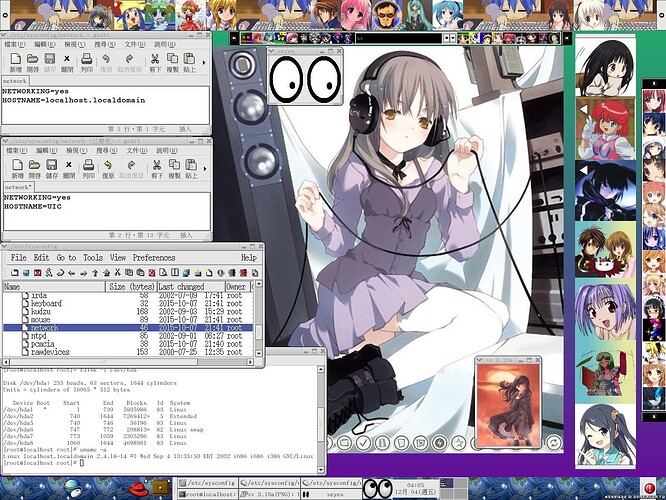Click Open (開啟) in gedit showing HOSTNAME=localhost.localdomain

click(33, 62)
